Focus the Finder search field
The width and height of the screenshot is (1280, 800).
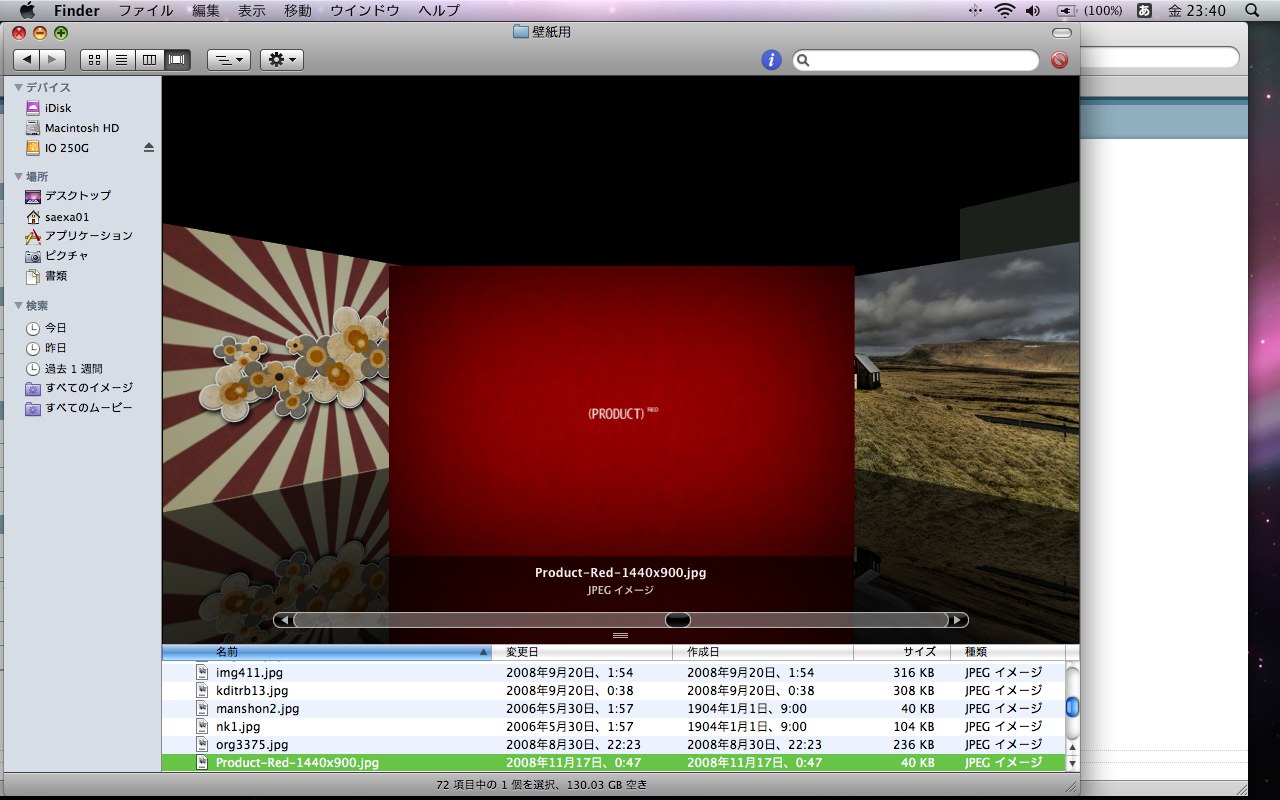pyautogui.click(x=916, y=60)
